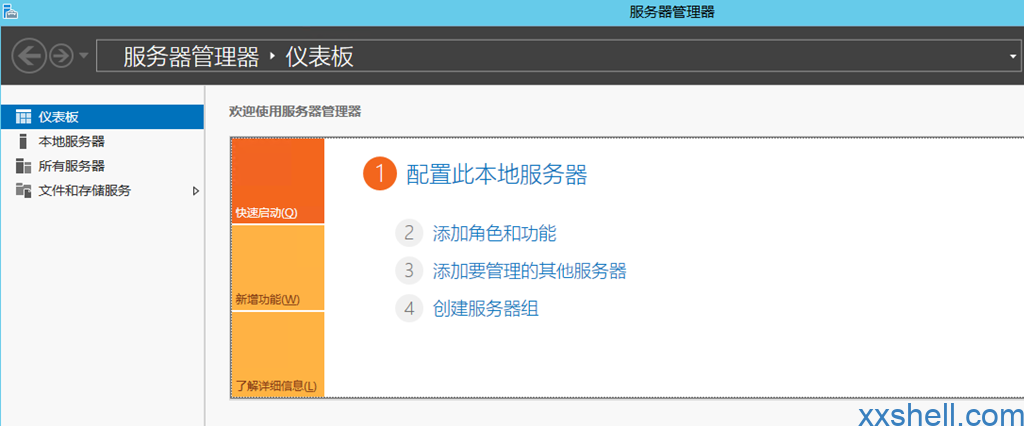Click the Server Manager title bar icon
The image size is (1024, 426).
click(9, 11)
